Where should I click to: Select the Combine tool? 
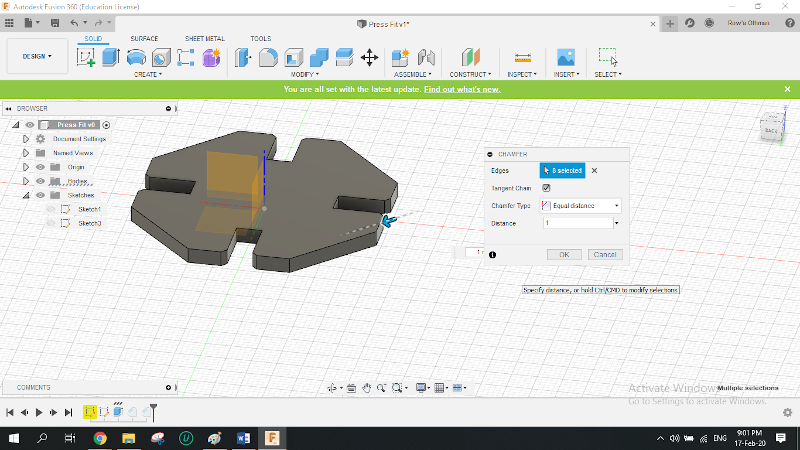[319, 57]
